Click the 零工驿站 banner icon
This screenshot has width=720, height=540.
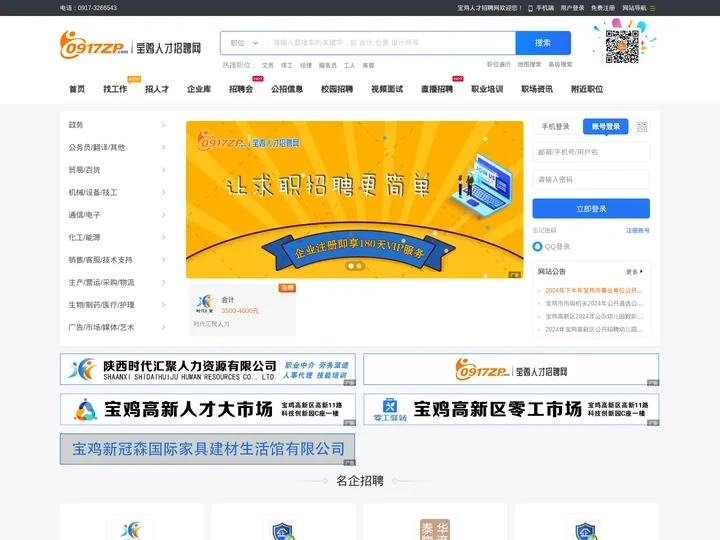[390, 410]
